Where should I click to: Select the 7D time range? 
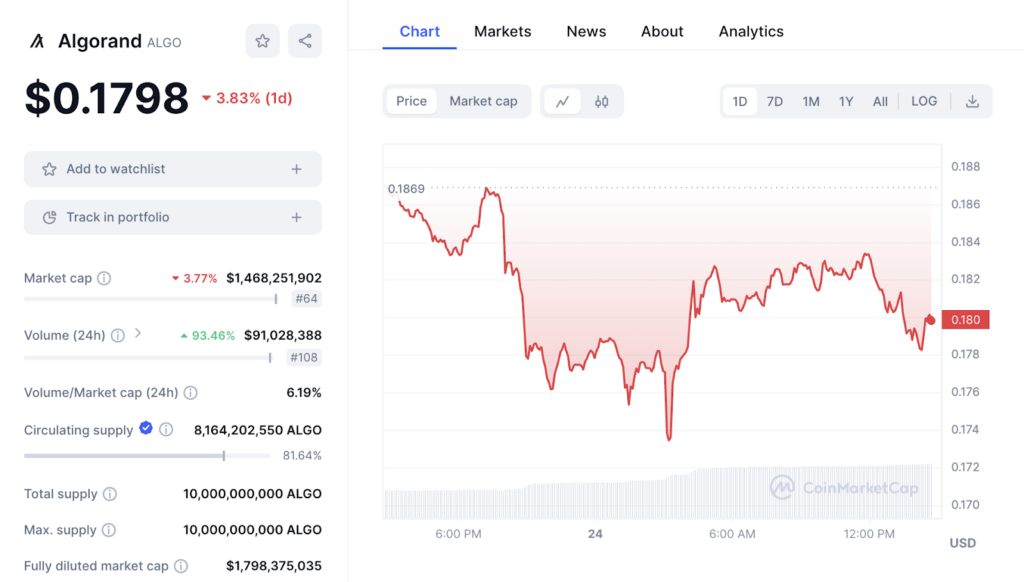click(775, 101)
